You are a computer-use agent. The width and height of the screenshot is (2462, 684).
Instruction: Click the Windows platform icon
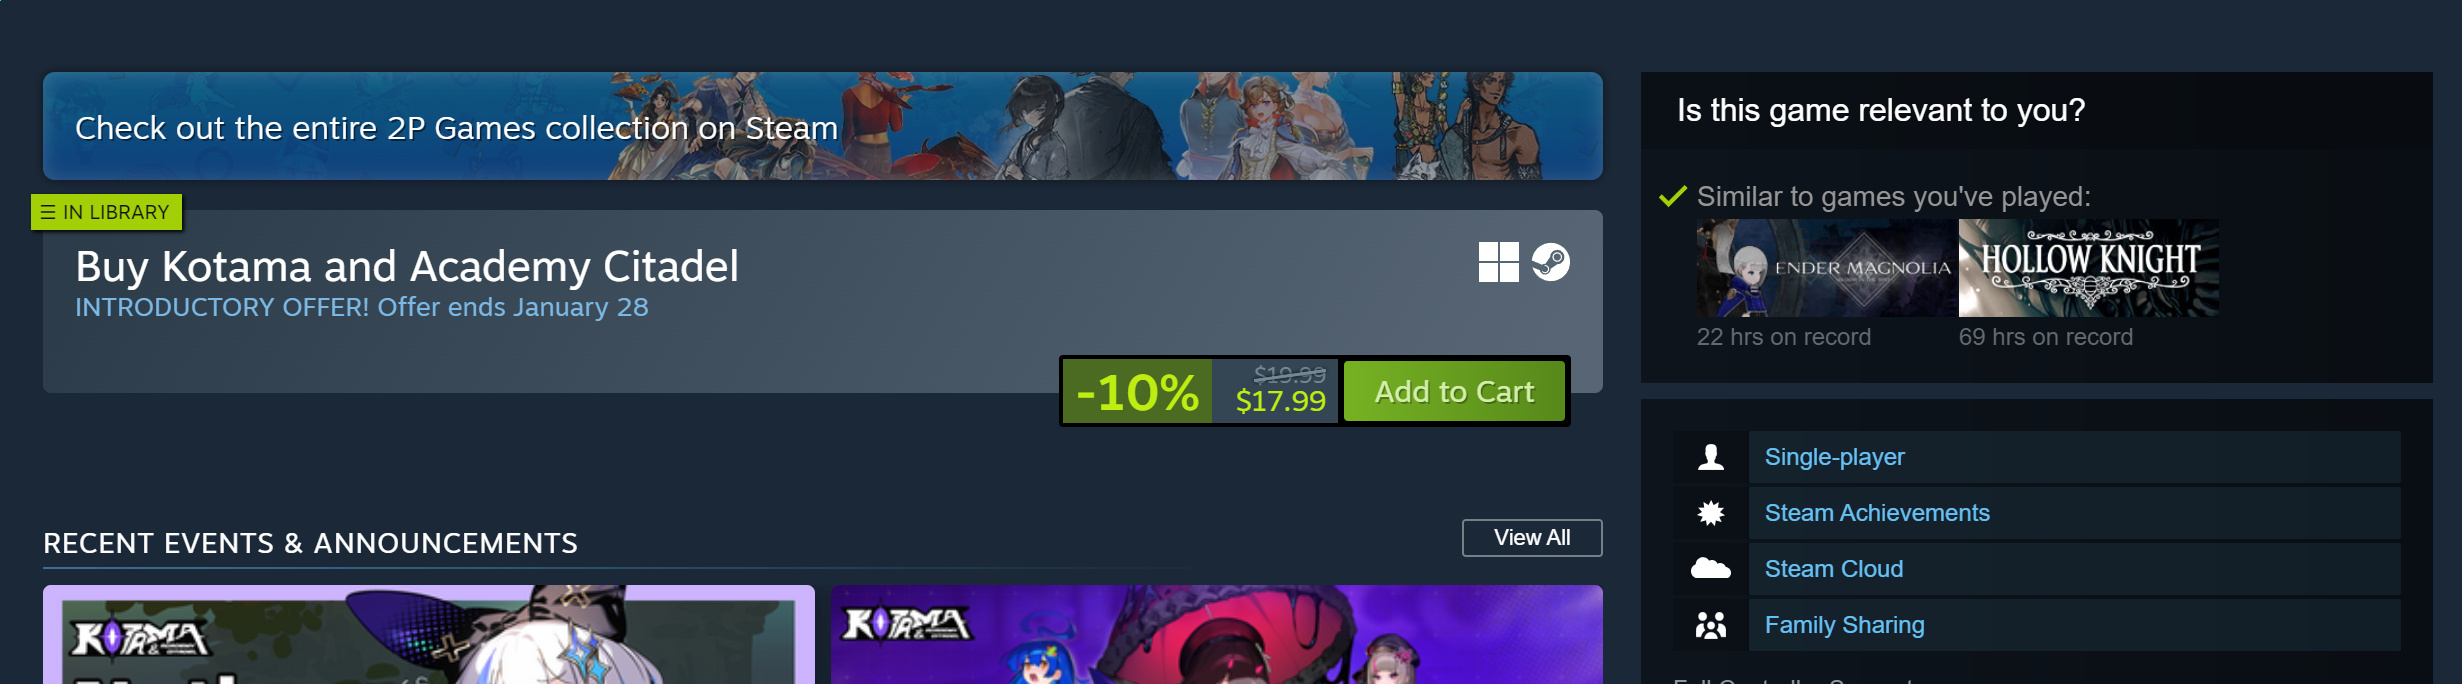[1498, 262]
